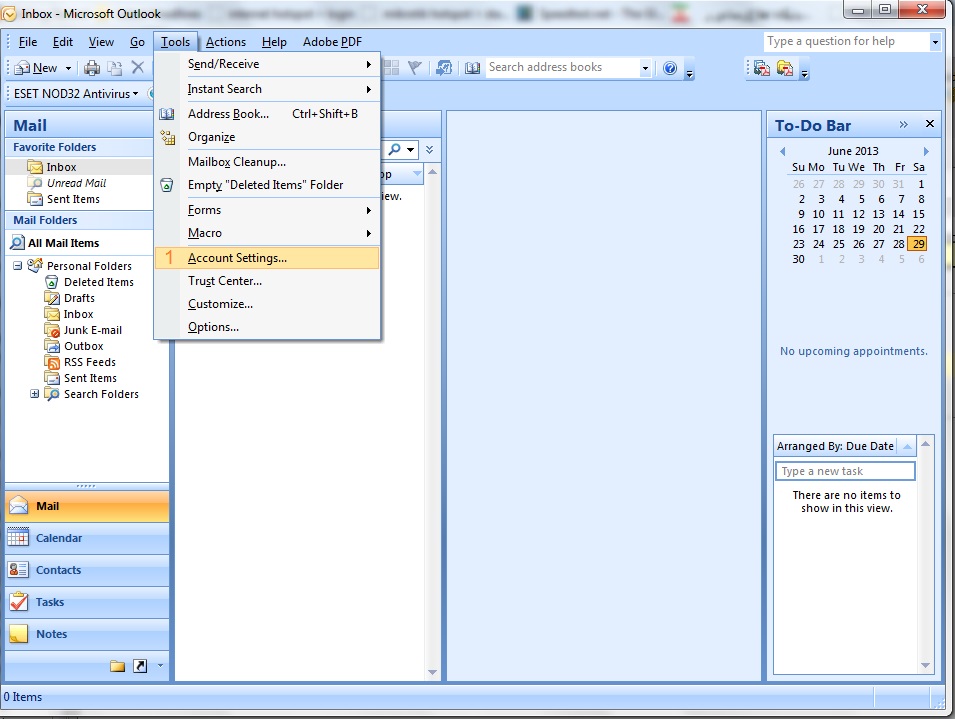Image resolution: width=955 pixels, height=719 pixels.
Task: Click the Type a new task field
Action: pyautogui.click(x=845, y=471)
